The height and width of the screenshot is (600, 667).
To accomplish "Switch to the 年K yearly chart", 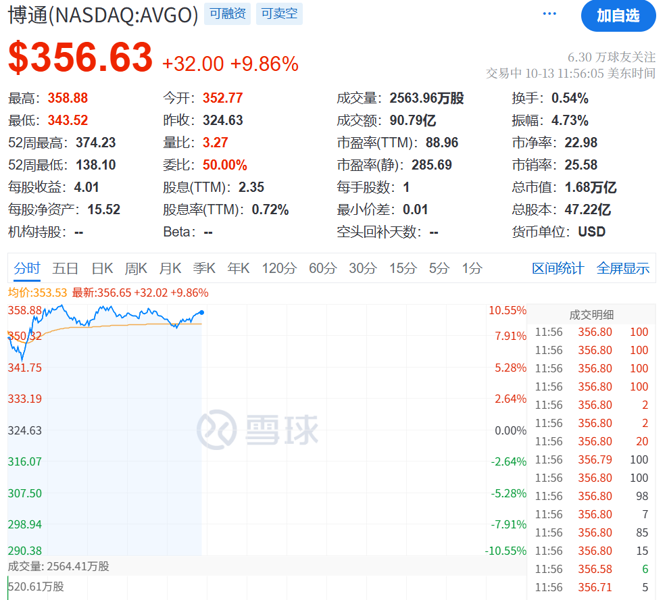I will 238,268.
